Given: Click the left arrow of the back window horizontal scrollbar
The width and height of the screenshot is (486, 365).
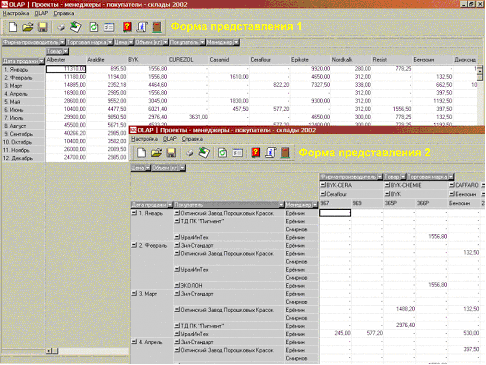Looking at the screenshot, I should coord(49,351).
